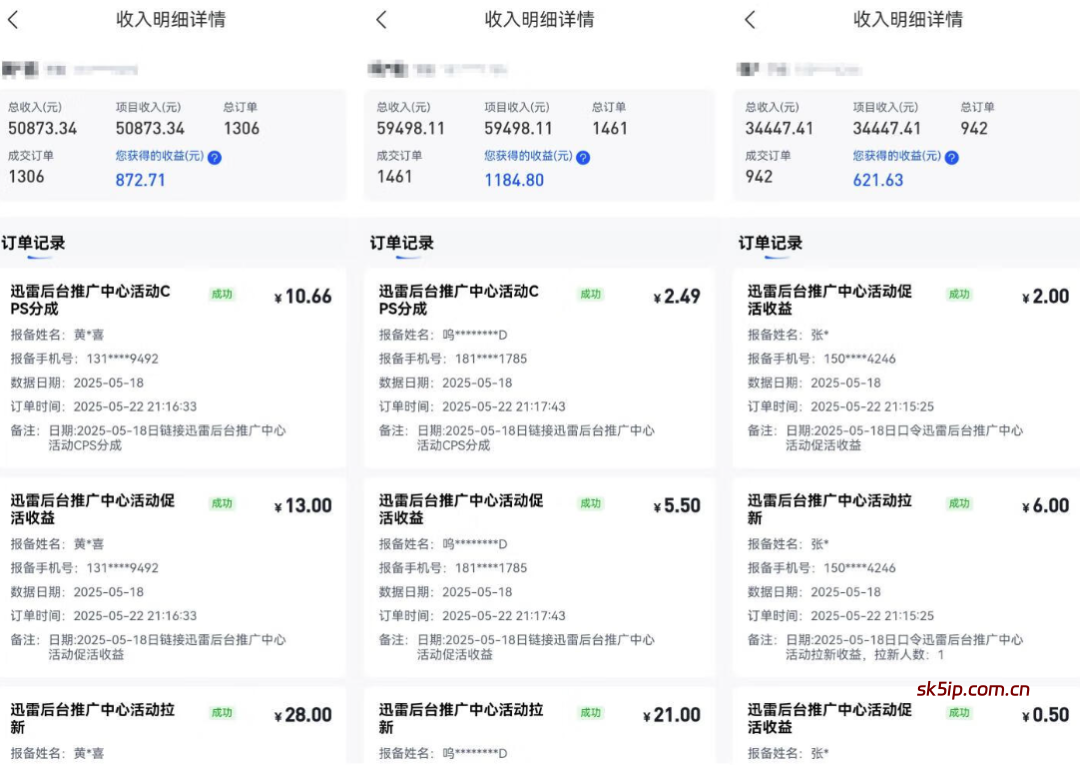This screenshot has height=765, width=1080.
Task: Select the 收入明细详情 title on the middle screen
Action: (x=539, y=19)
